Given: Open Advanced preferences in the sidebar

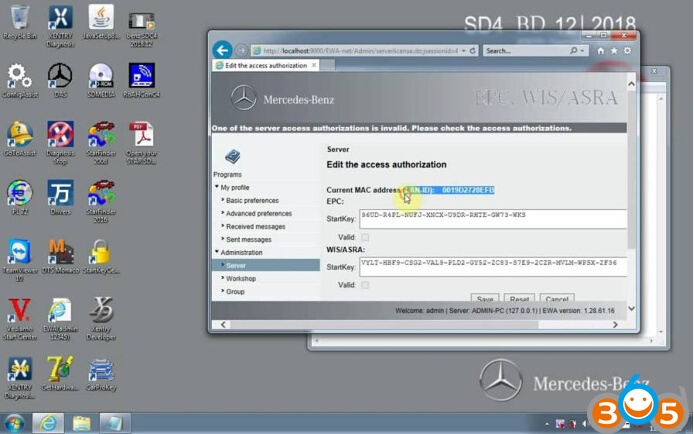Looking at the screenshot, I should point(259,213).
